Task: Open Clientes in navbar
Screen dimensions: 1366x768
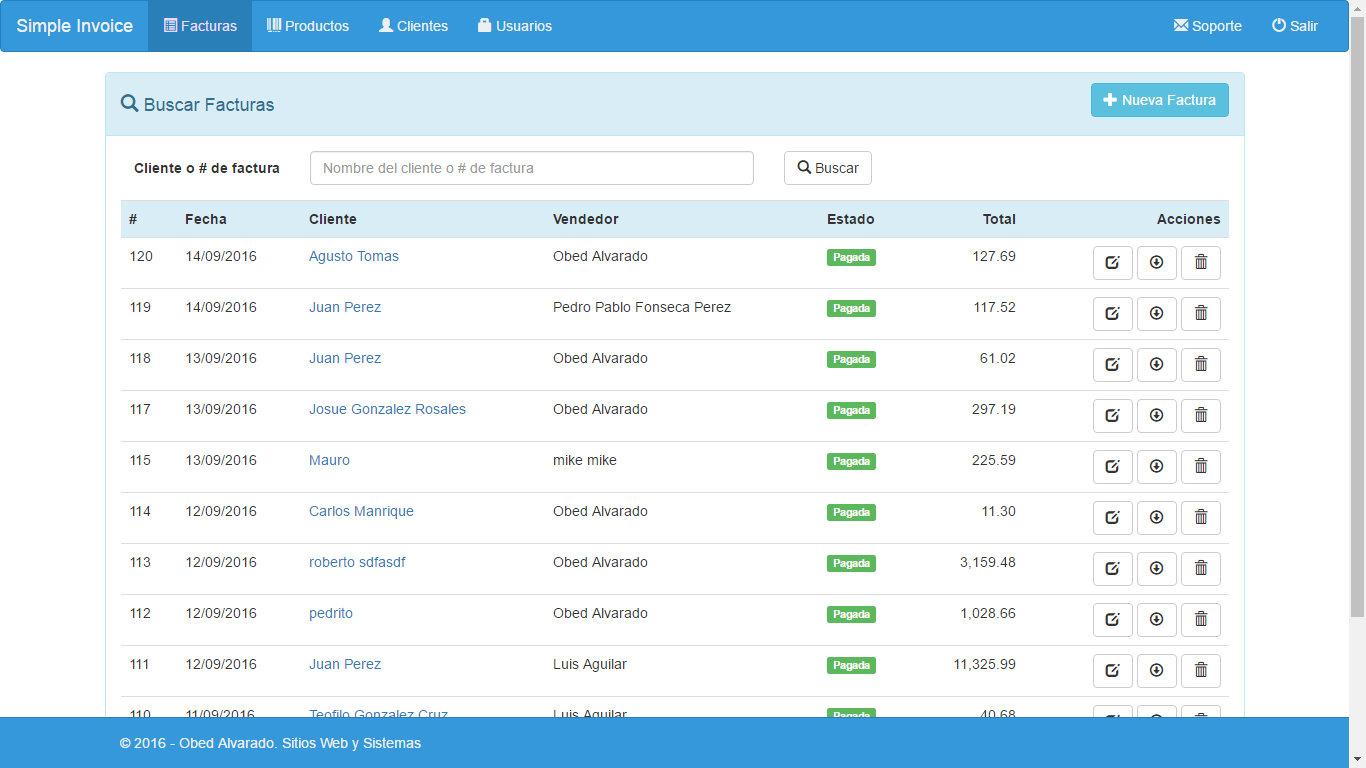Action: point(413,26)
